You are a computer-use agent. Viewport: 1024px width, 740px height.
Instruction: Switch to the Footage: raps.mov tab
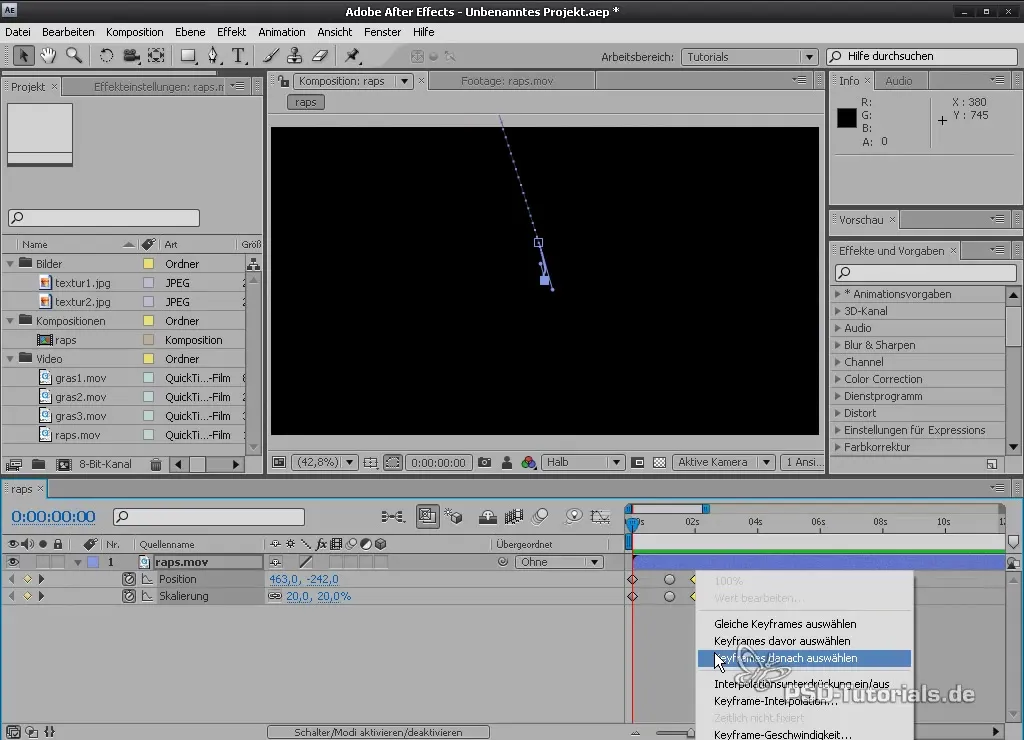coord(507,81)
